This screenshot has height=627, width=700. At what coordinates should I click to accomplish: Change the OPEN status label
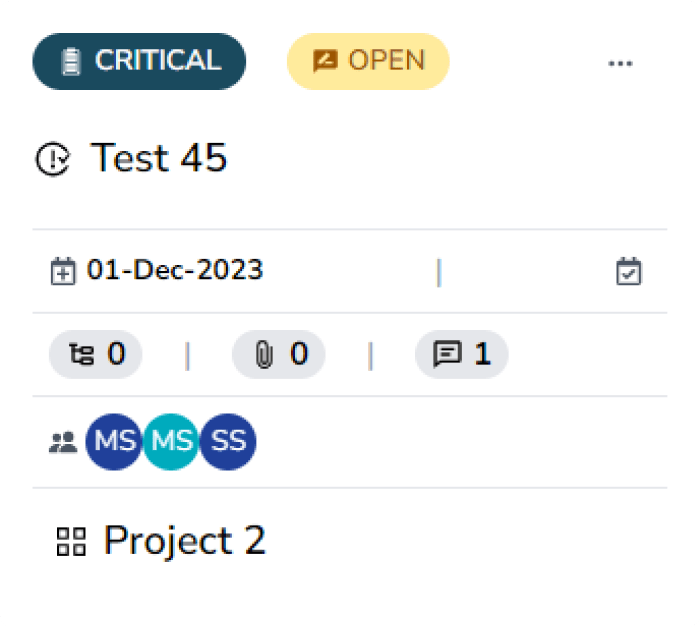tap(368, 61)
